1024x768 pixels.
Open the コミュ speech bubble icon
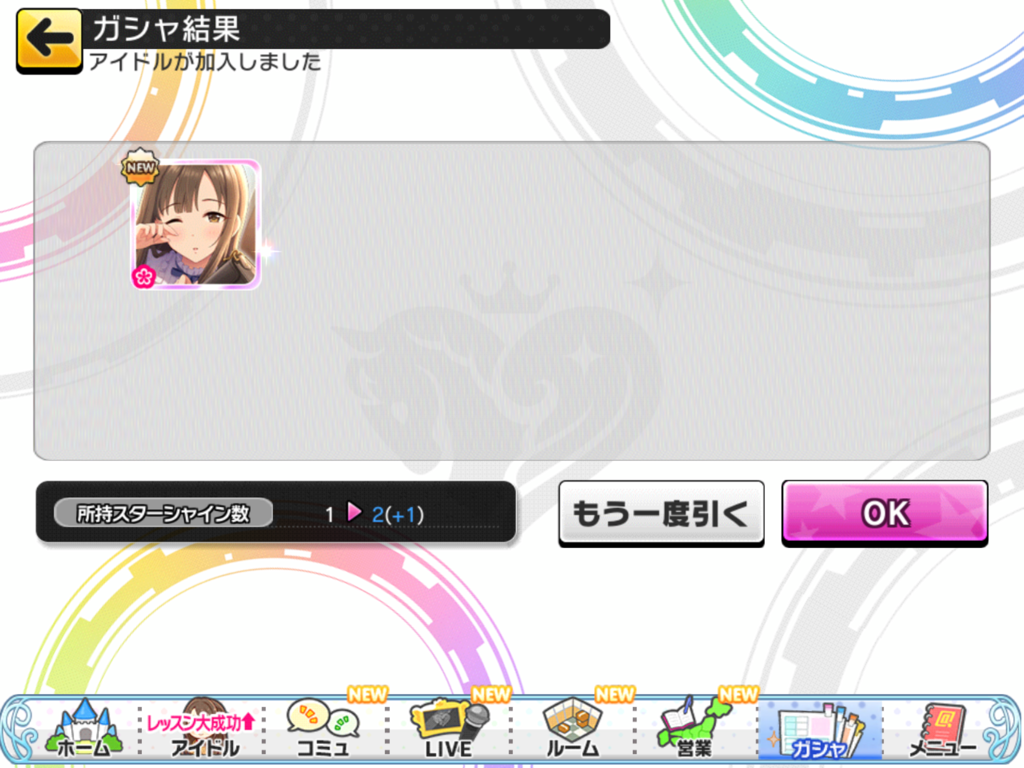(x=323, y=729)
